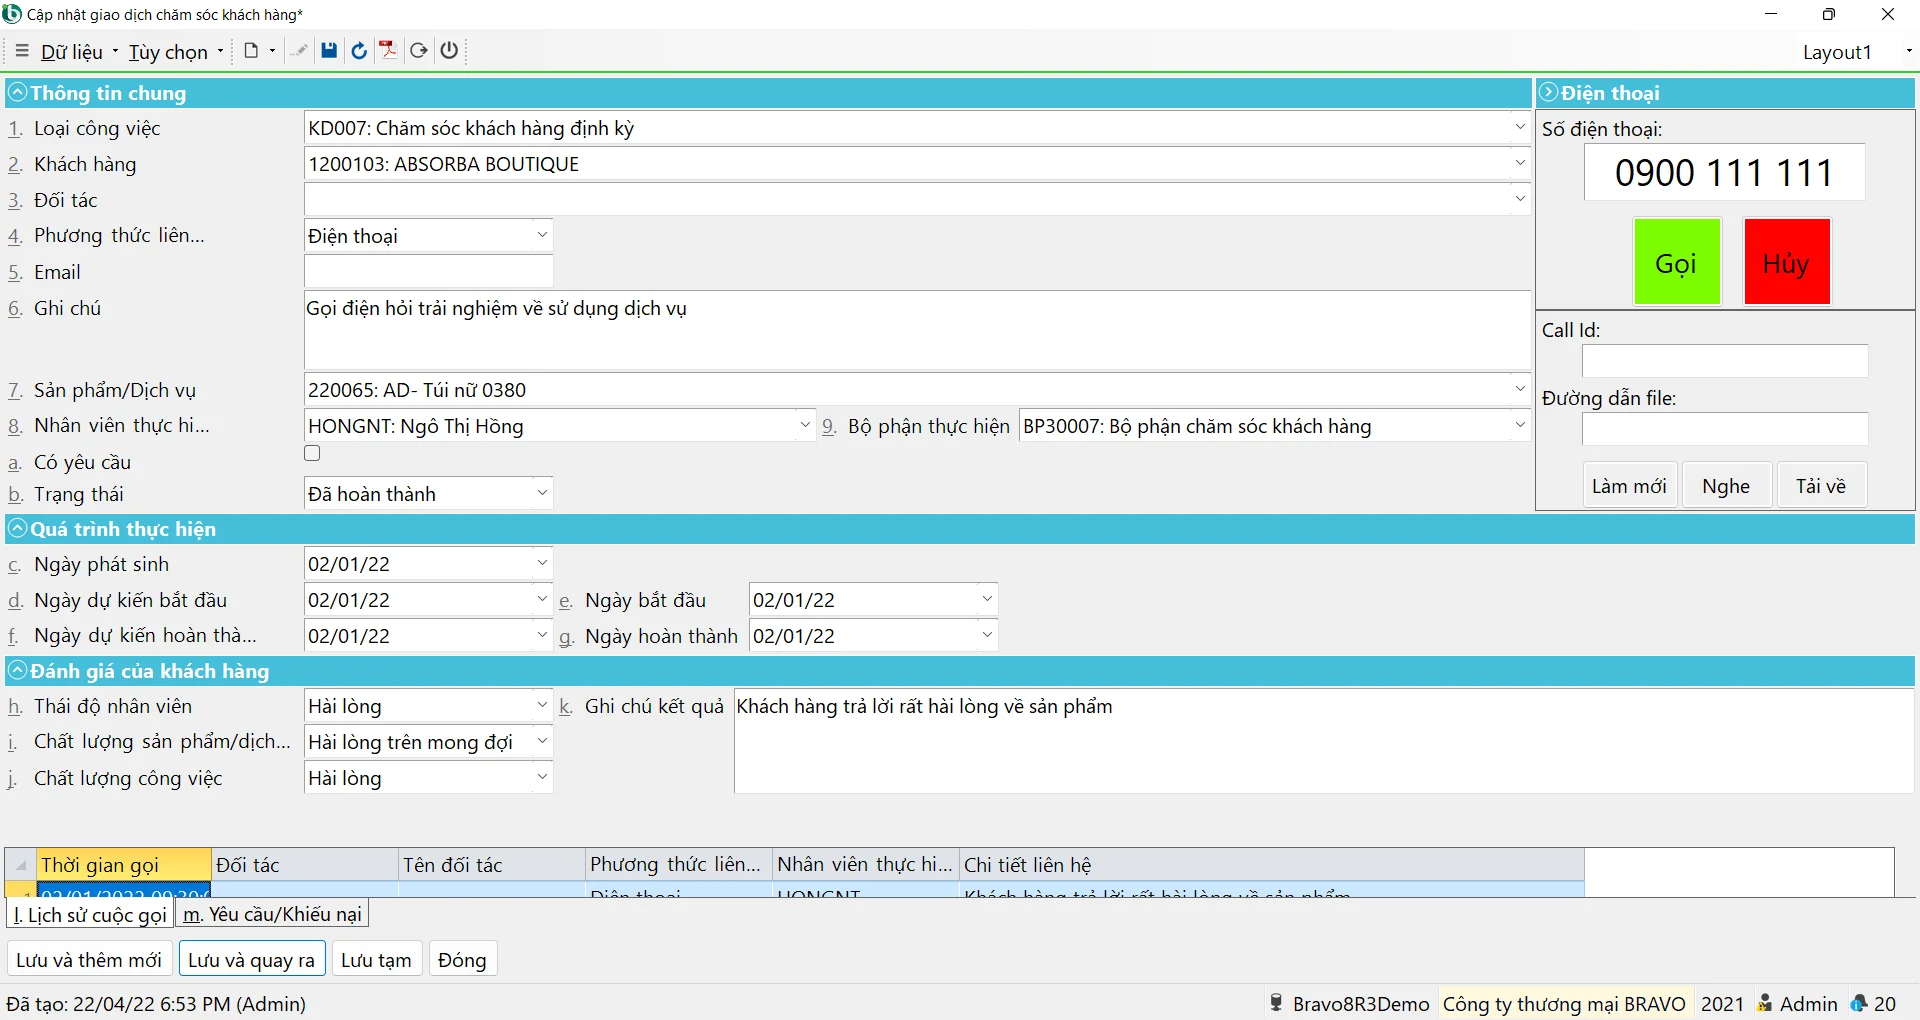The width and height of the screenshot is (1920, 1020).
Task: Click the Lưu và quay ra button
Action: [x=251, y=960]
